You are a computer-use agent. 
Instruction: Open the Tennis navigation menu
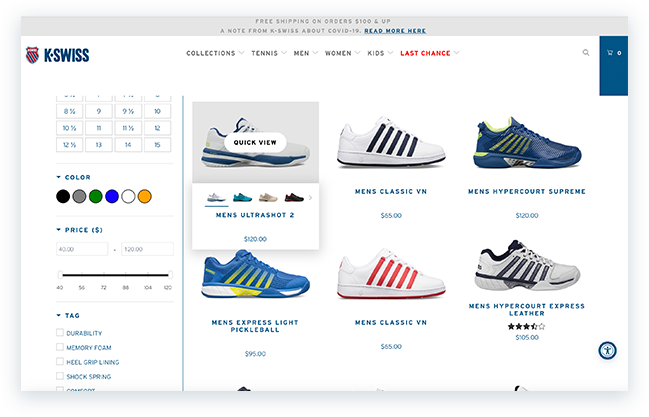[x=268, y=53]
